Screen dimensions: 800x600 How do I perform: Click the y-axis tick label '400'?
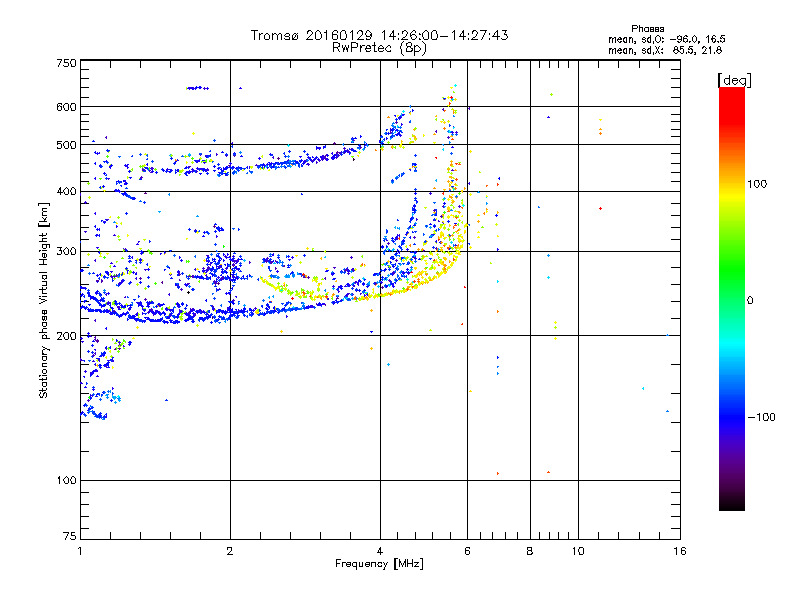(x=66, y=192)
